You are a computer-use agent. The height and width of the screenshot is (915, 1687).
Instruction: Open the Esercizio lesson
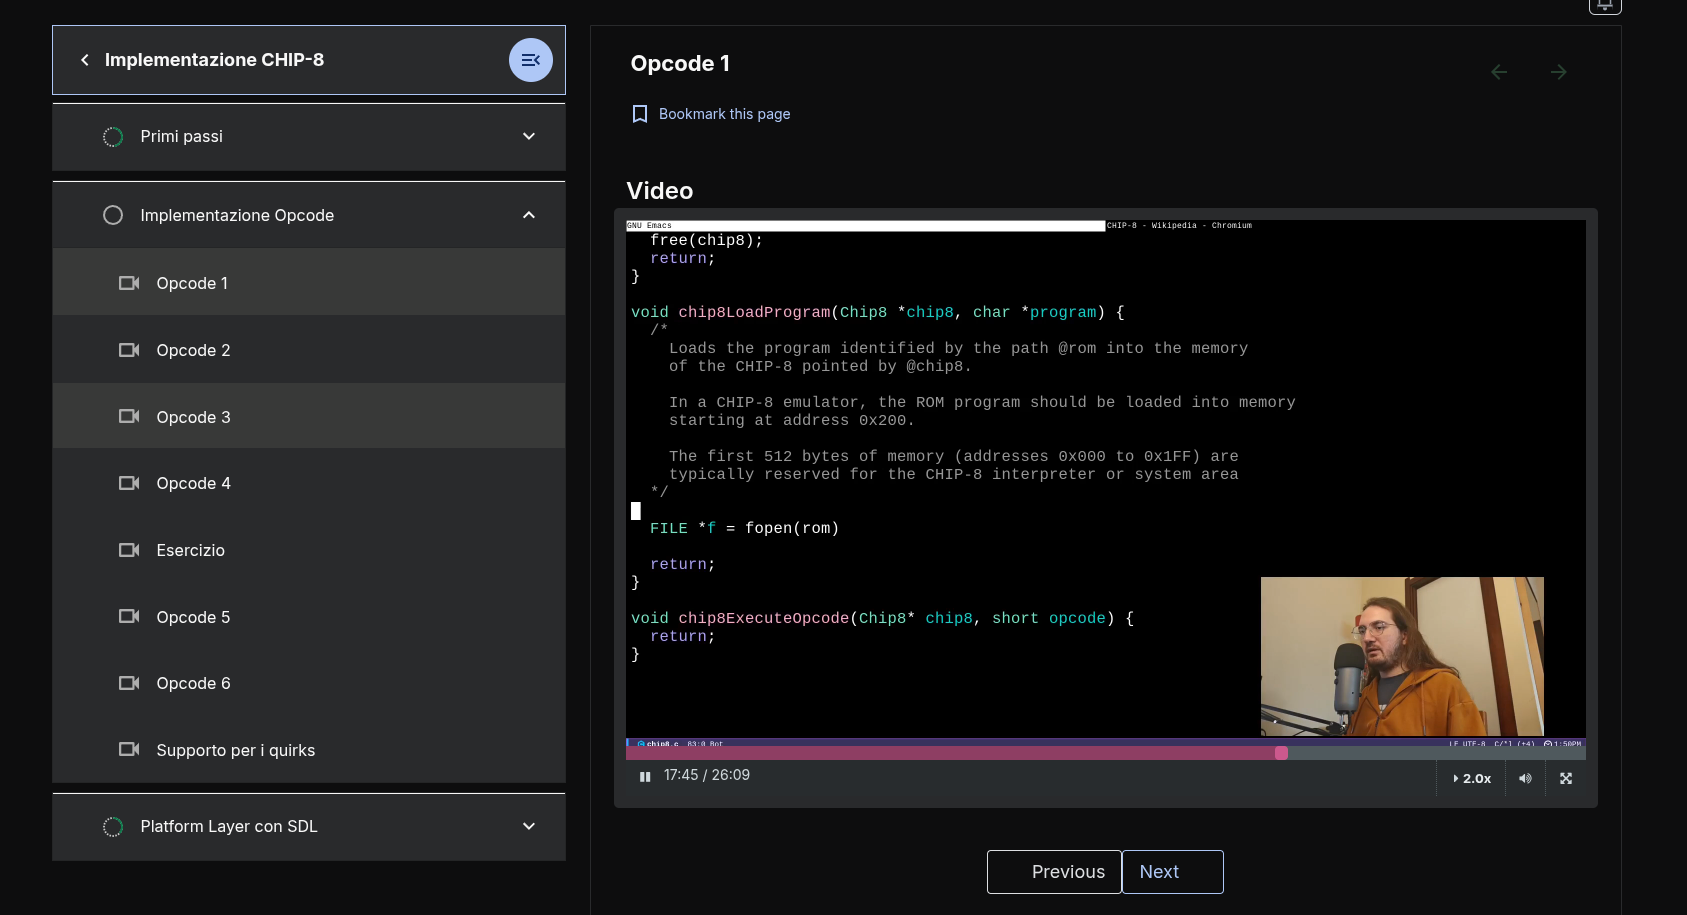[309, 550]
